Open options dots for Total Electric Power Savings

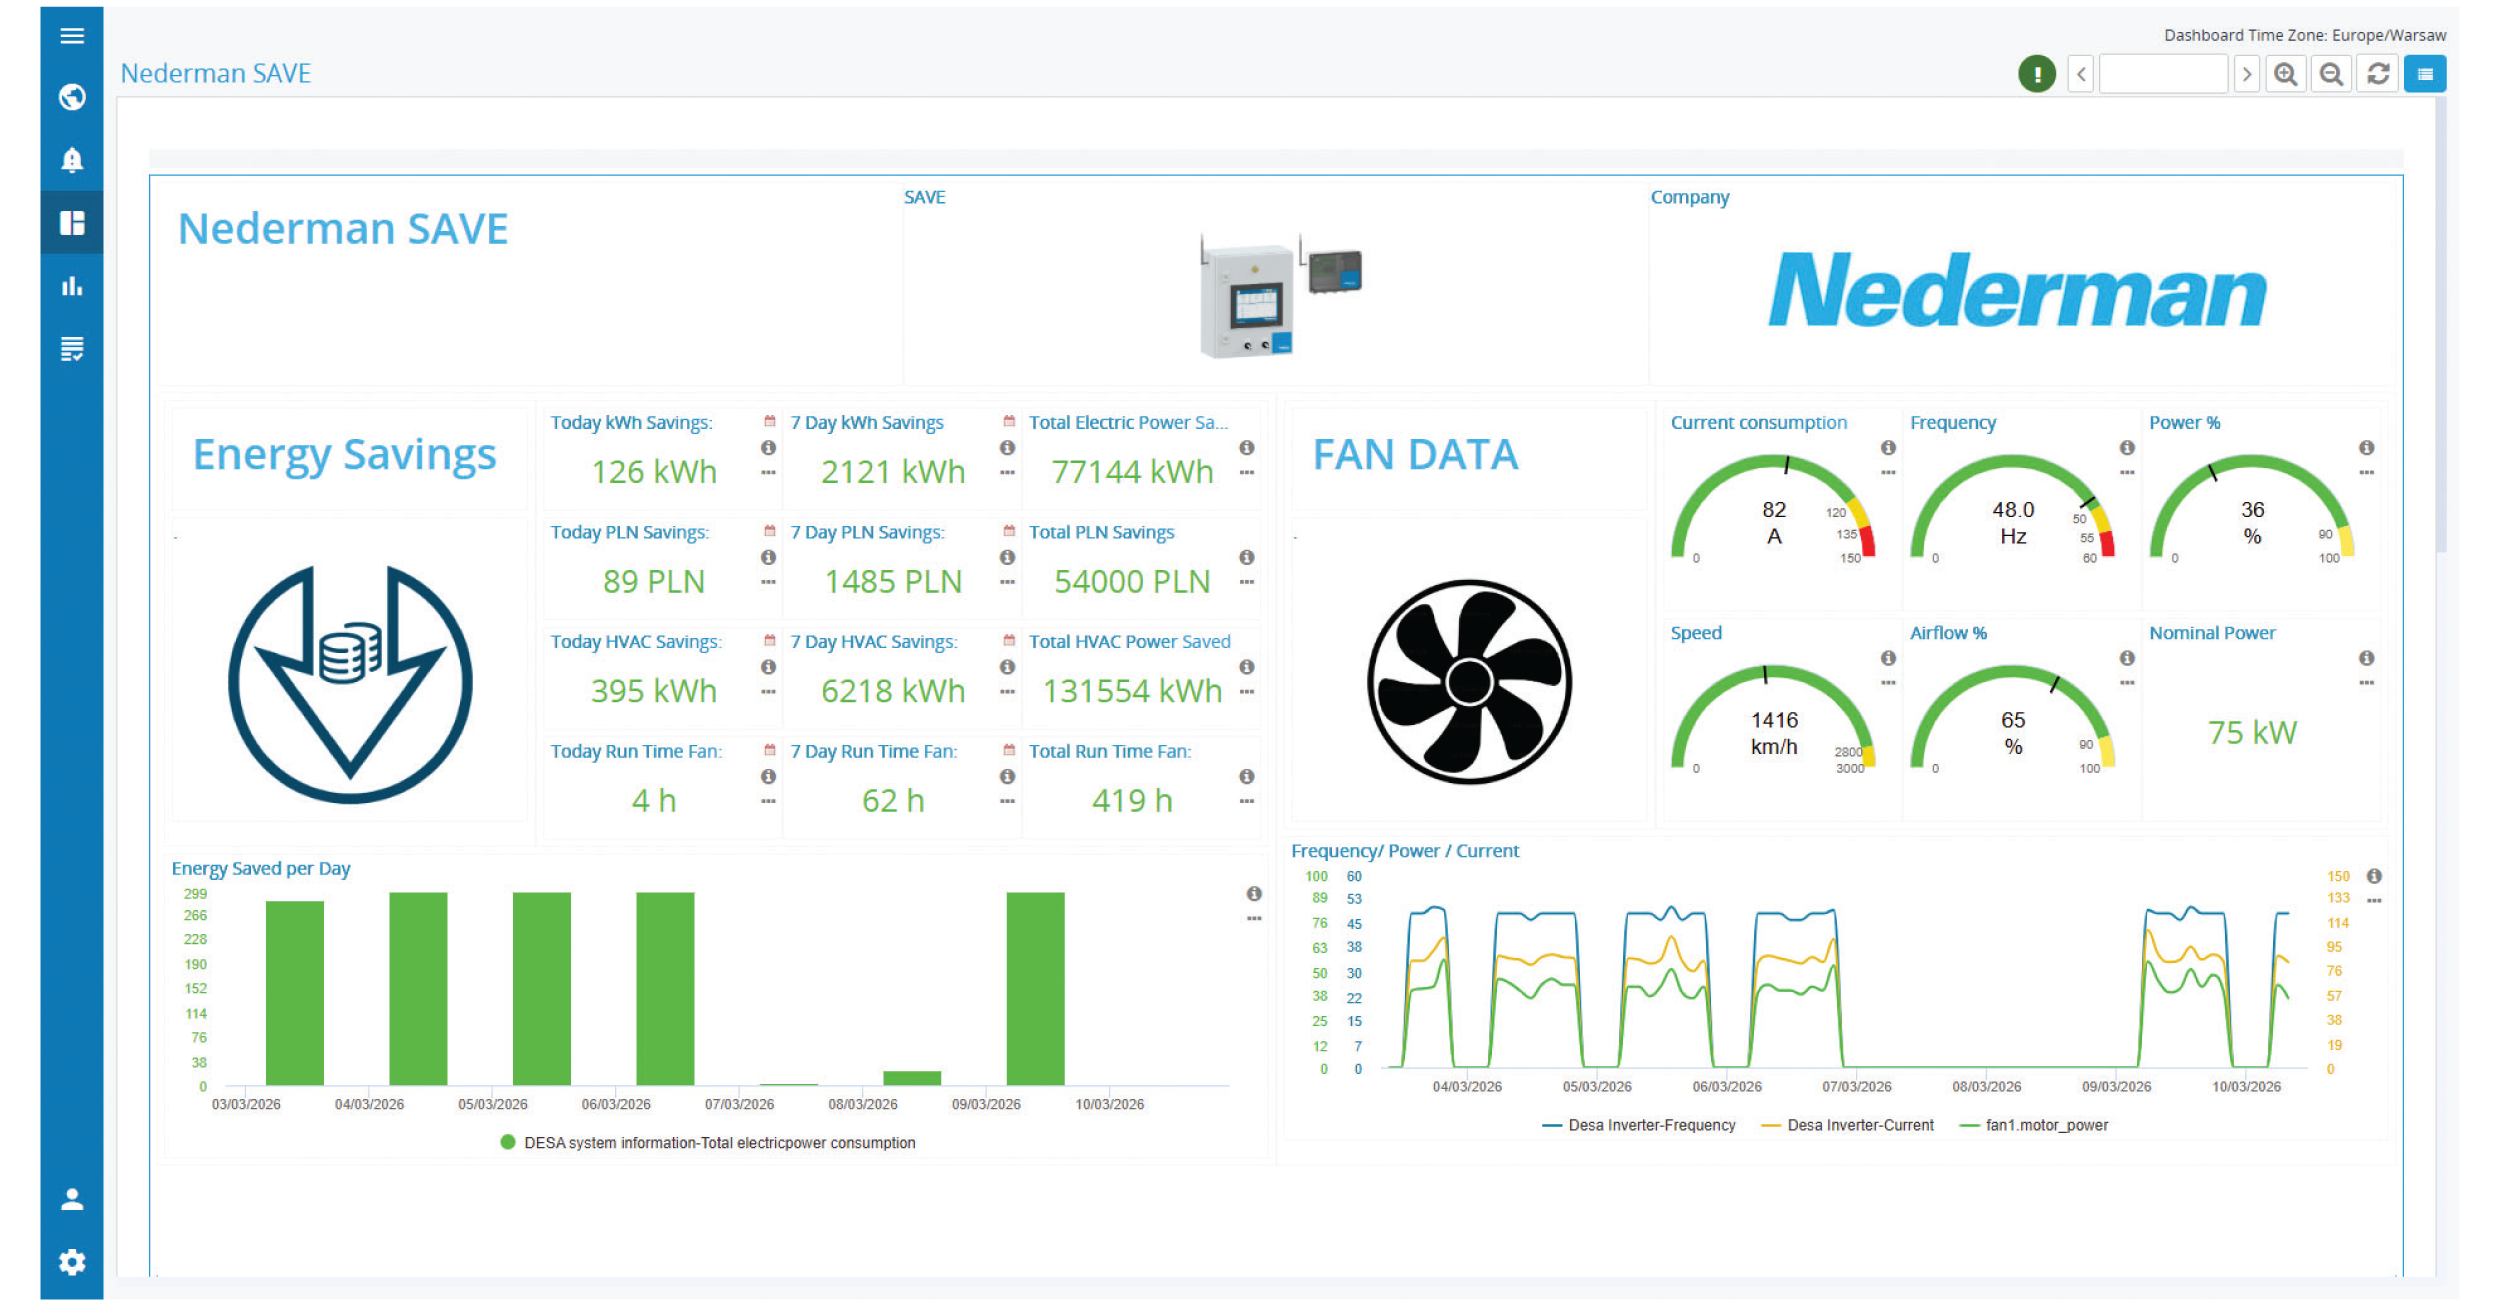pos(1247,473)
